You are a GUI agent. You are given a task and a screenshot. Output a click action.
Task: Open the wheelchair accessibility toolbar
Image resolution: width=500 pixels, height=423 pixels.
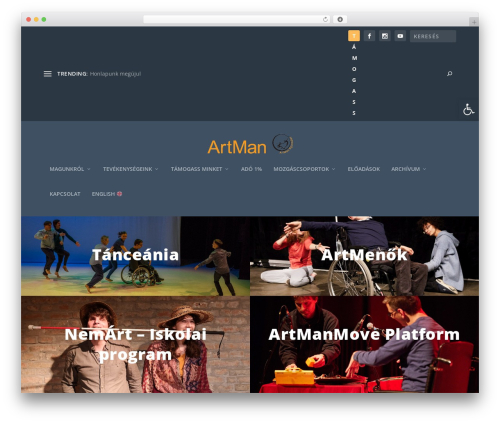(468, 109)
